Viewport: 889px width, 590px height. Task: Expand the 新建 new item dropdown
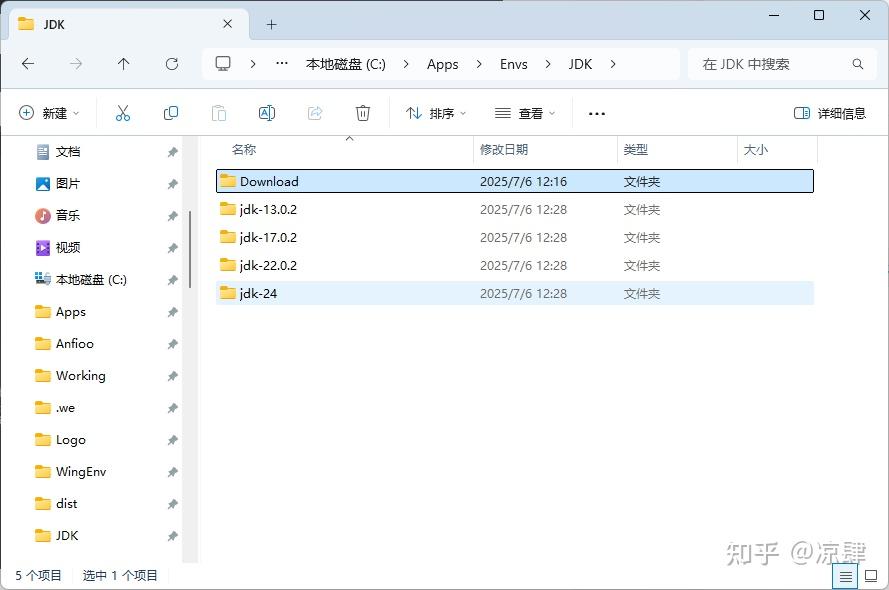coord(49,112)
